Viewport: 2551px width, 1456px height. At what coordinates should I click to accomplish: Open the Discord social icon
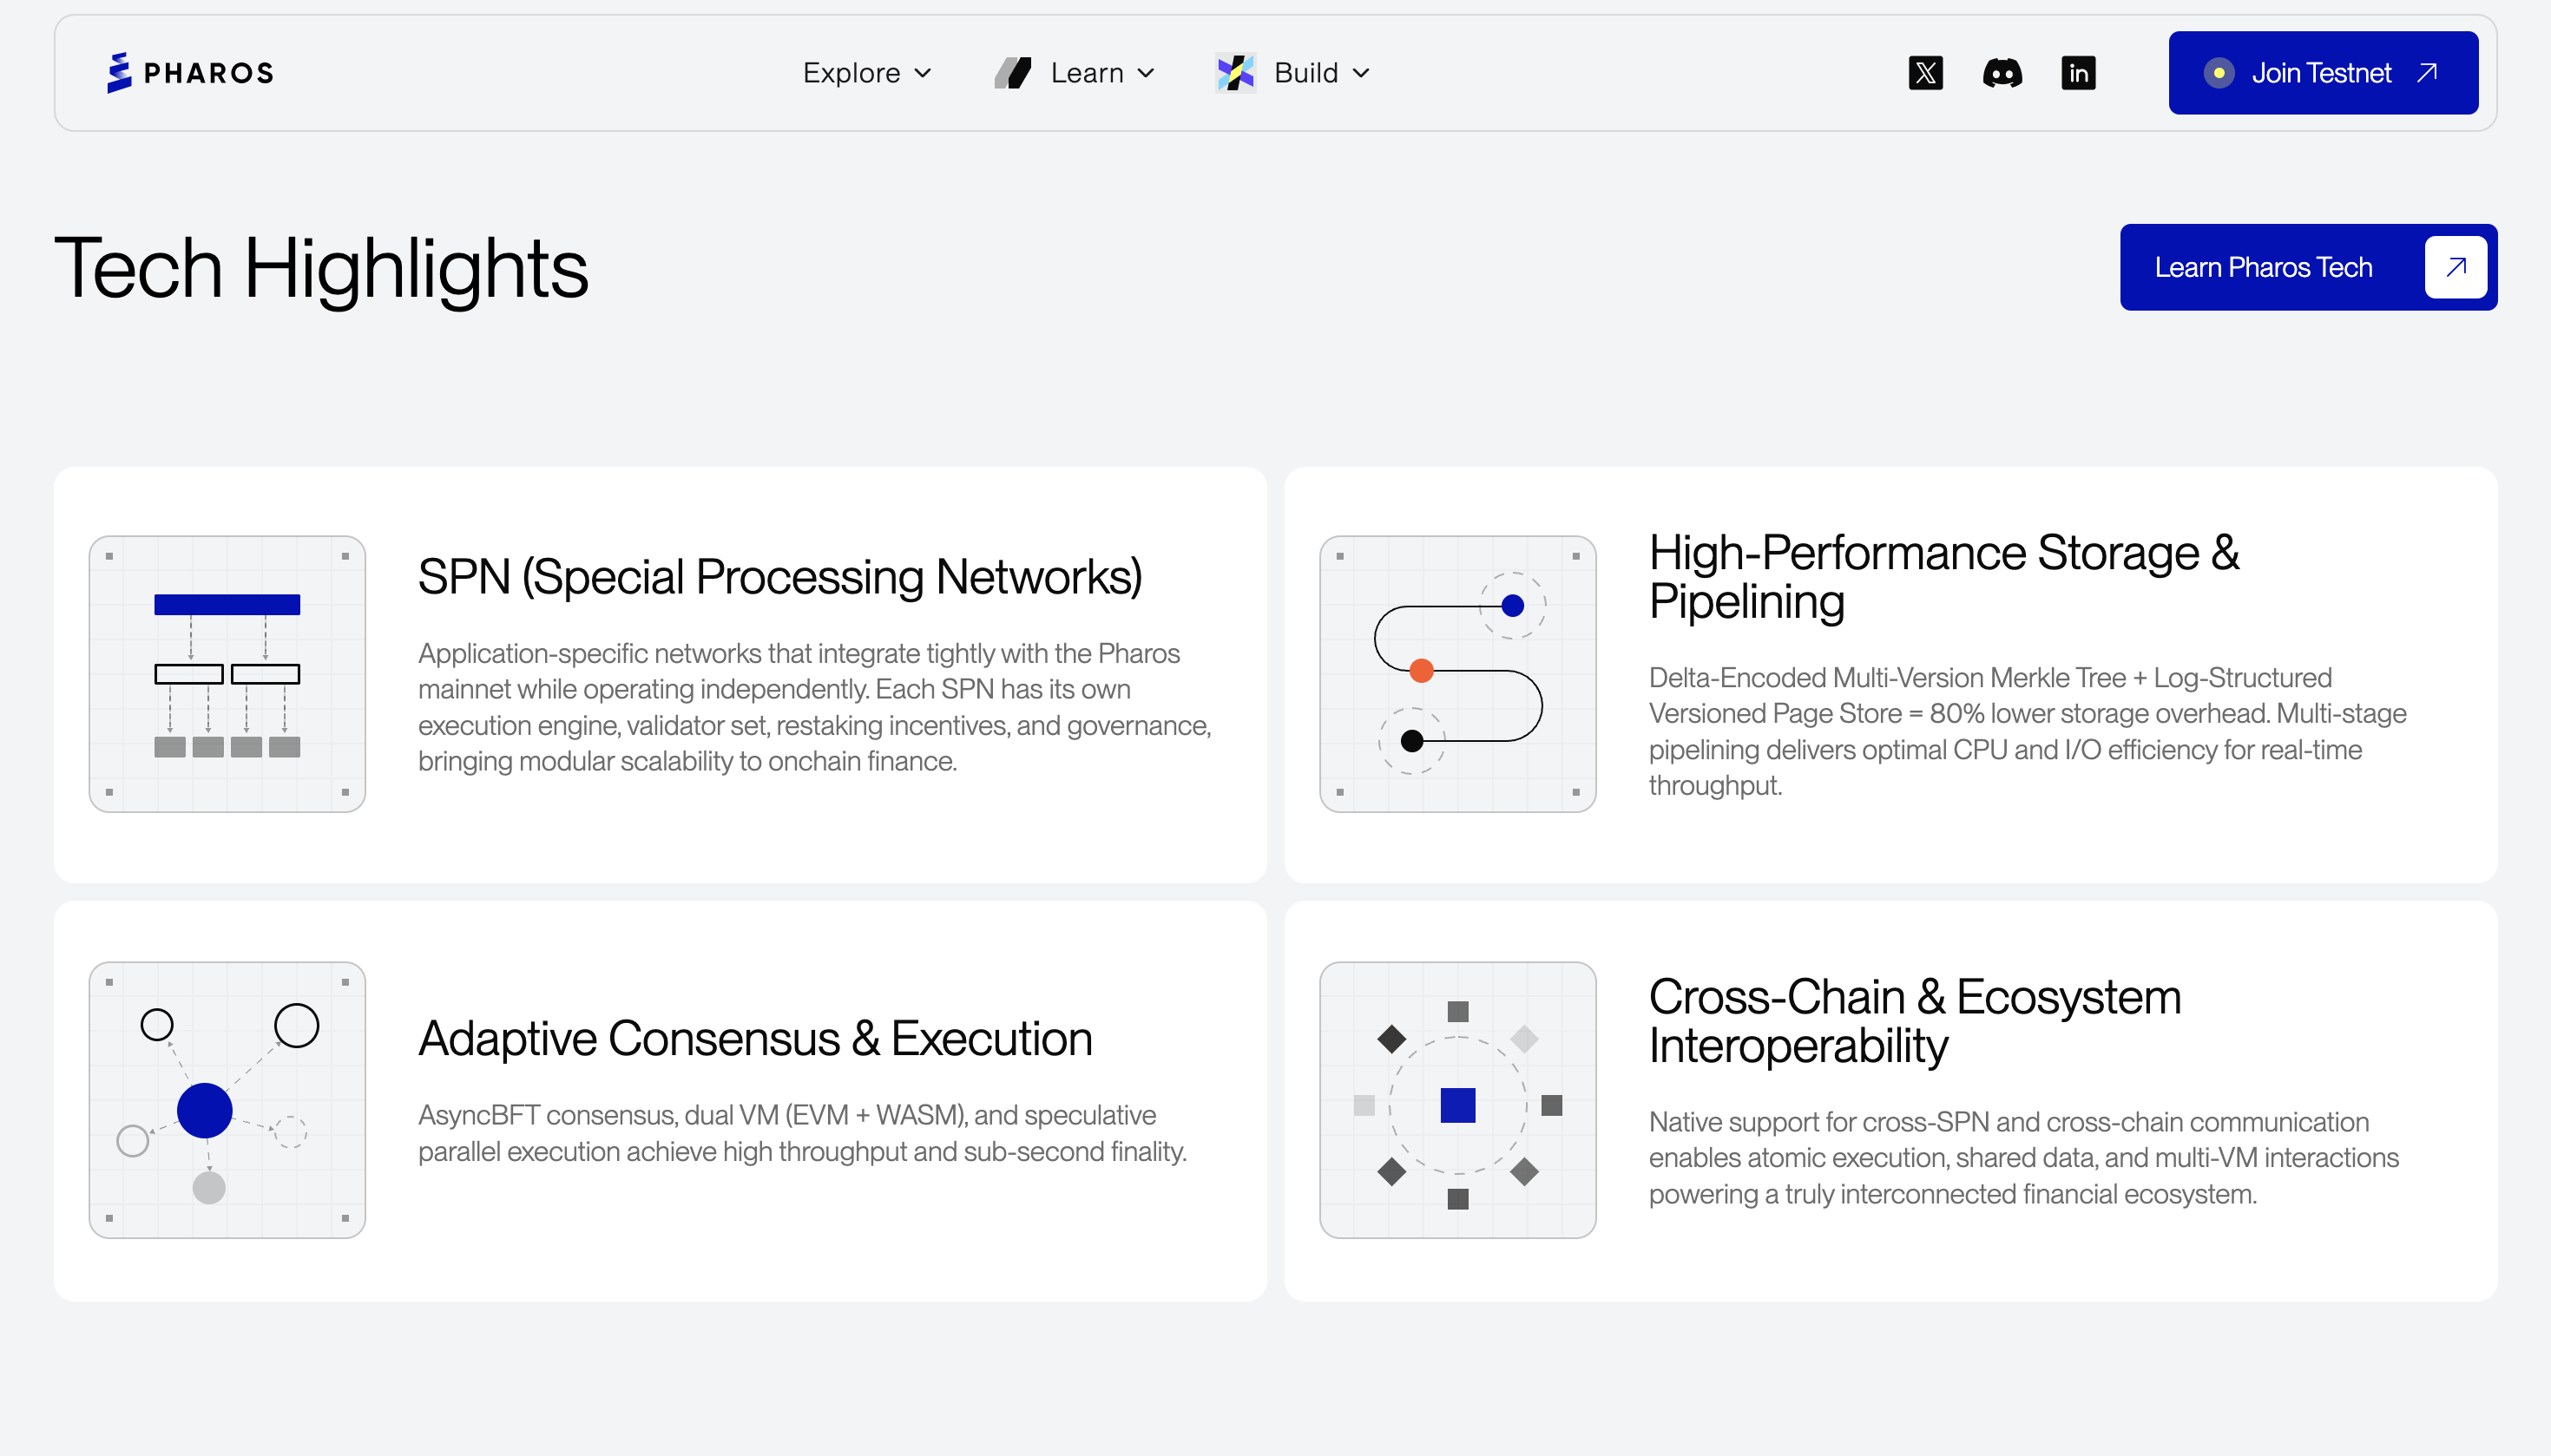[2002, 73]
